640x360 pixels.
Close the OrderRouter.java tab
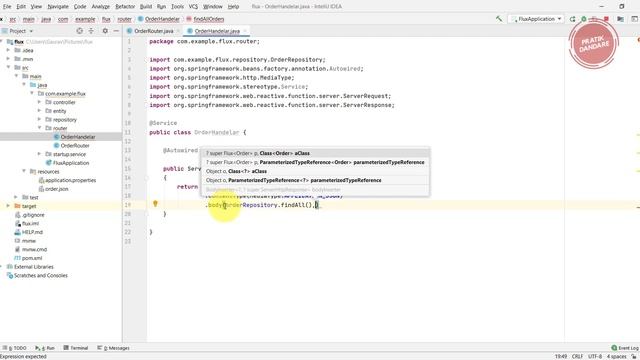click(x=178, y=31)
